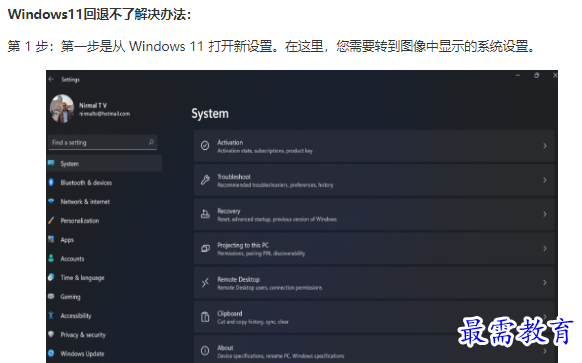Viewport: 582px width, 363px height.
Task: Minimize the Settings window
Action: pos(518,75)
